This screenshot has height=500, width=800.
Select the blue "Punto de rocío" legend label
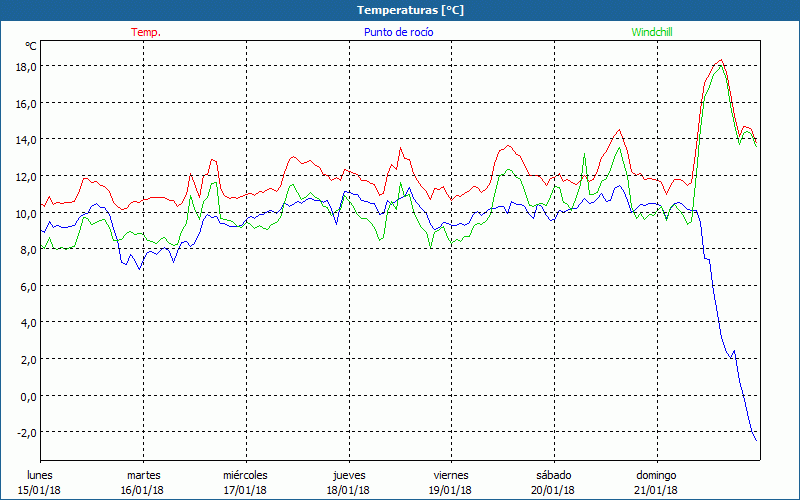pos(397,32)
